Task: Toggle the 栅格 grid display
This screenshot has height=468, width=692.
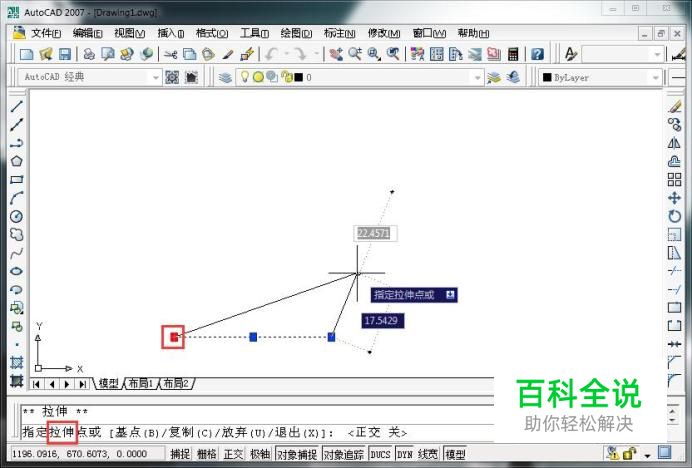Action: pos(206,454)
